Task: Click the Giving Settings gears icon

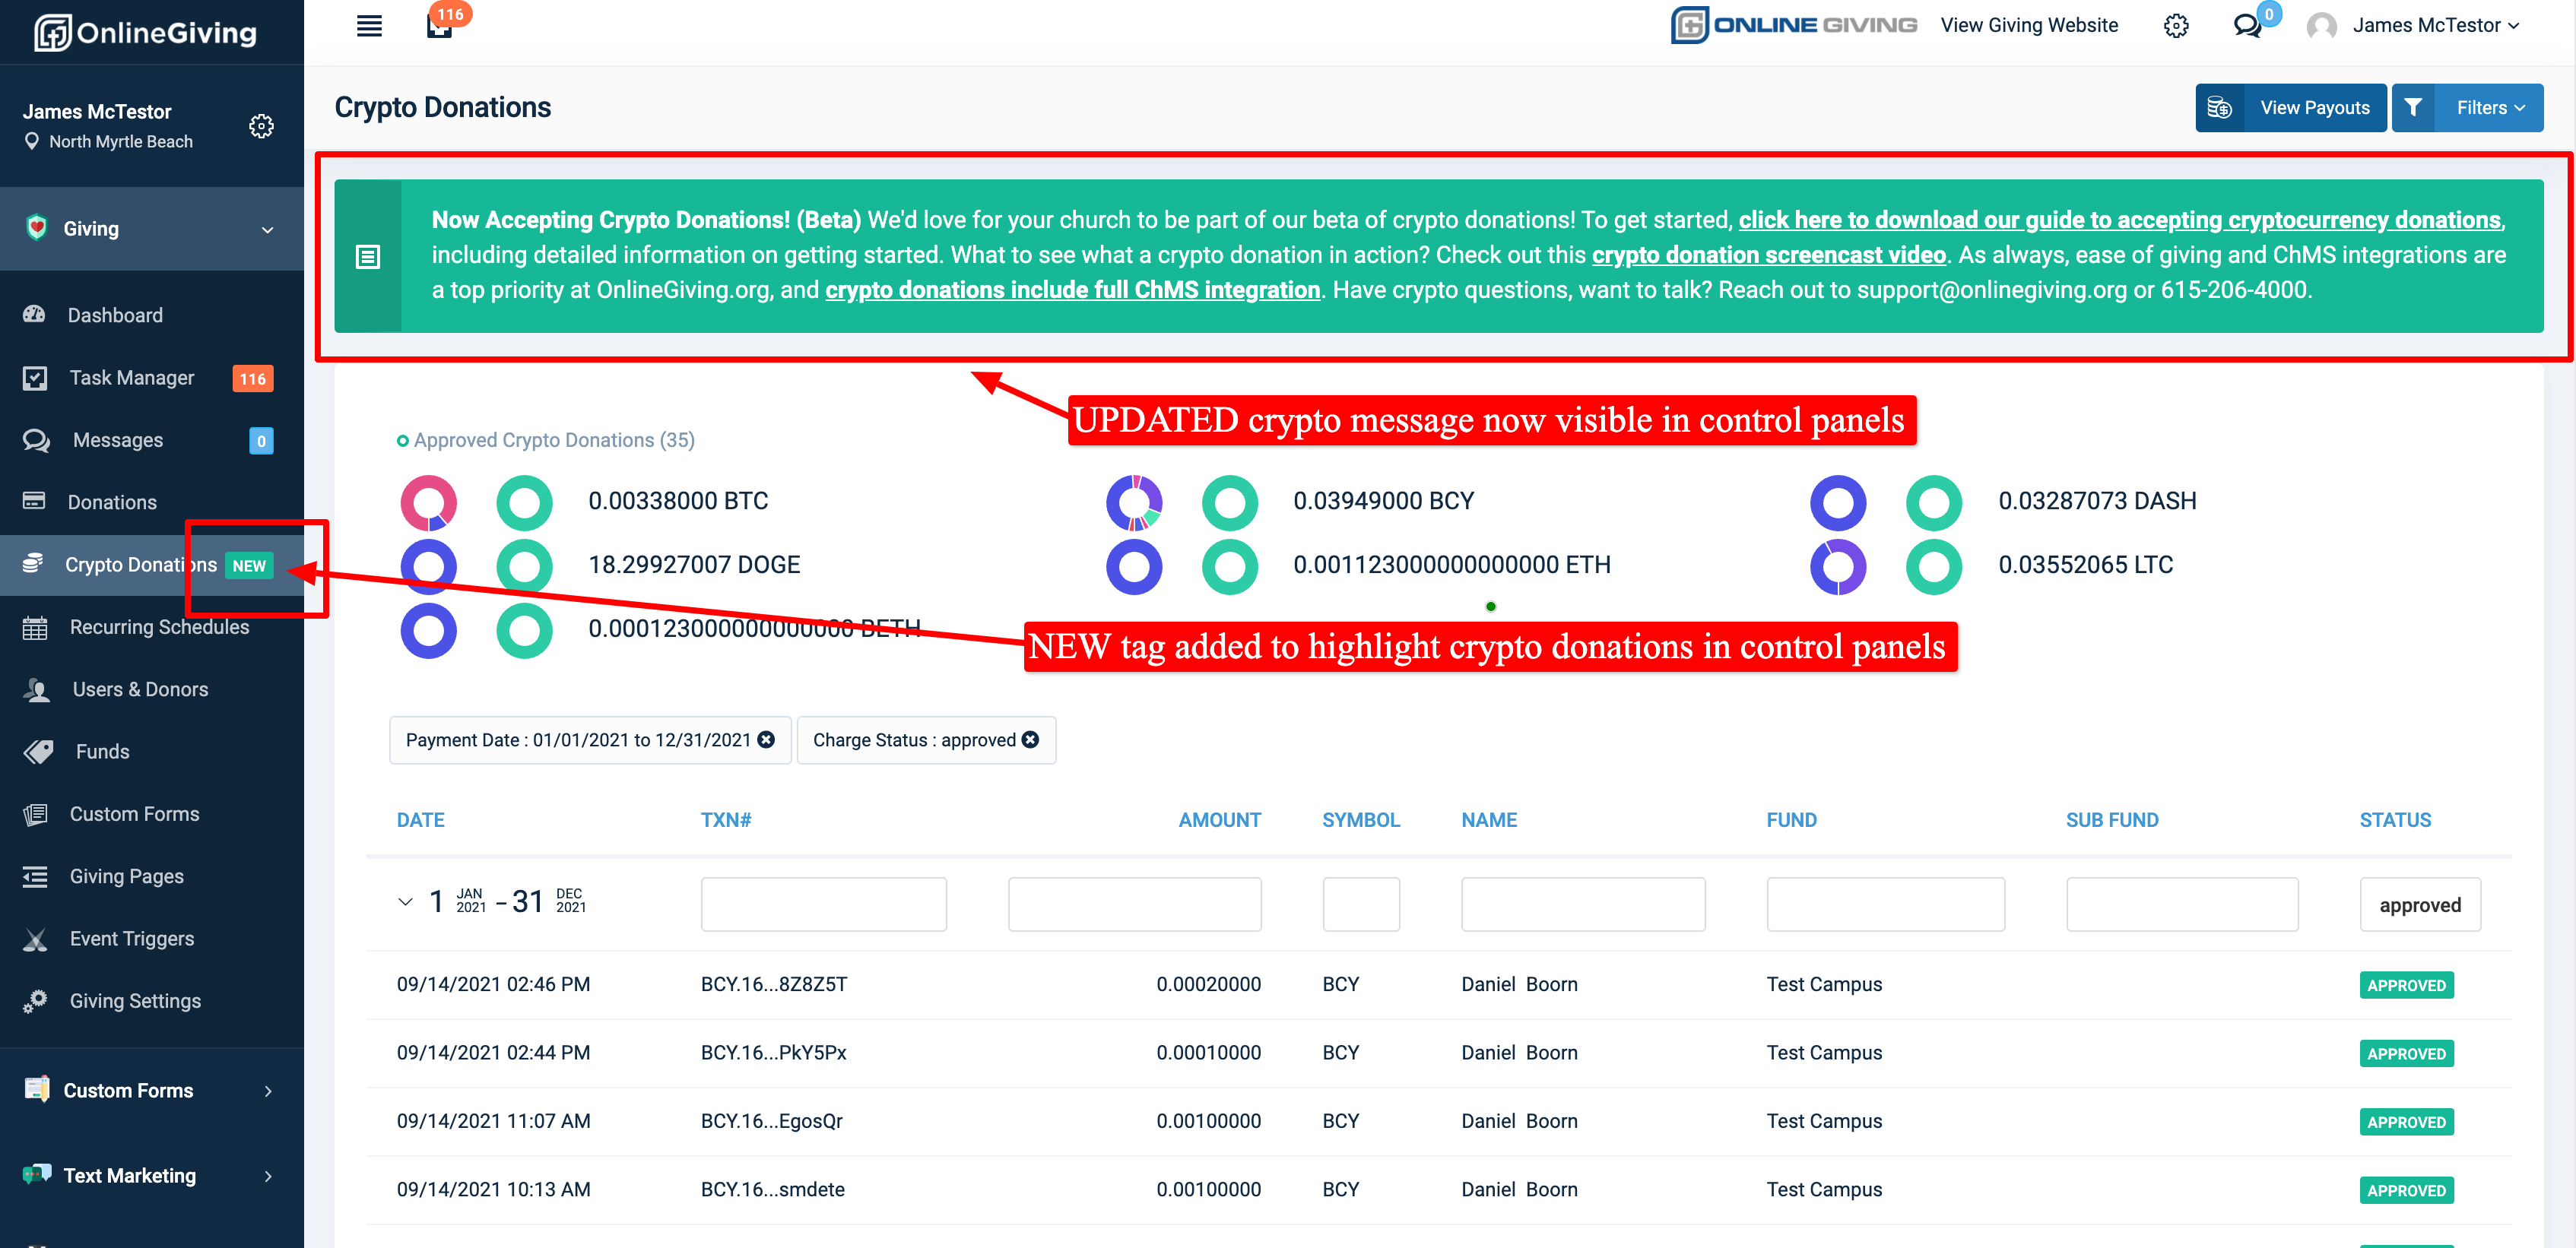Action: (35, 1001)
